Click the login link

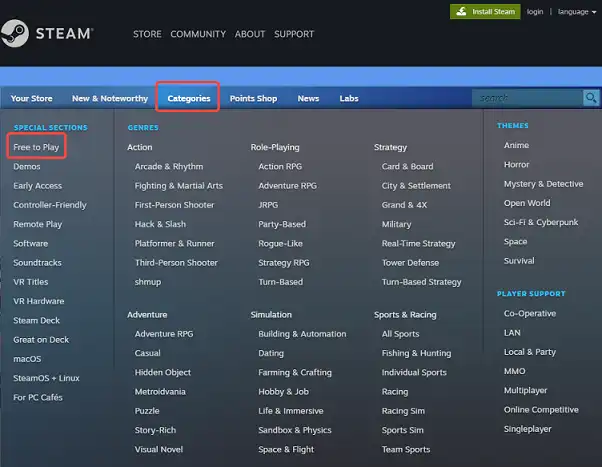point(535,12)
